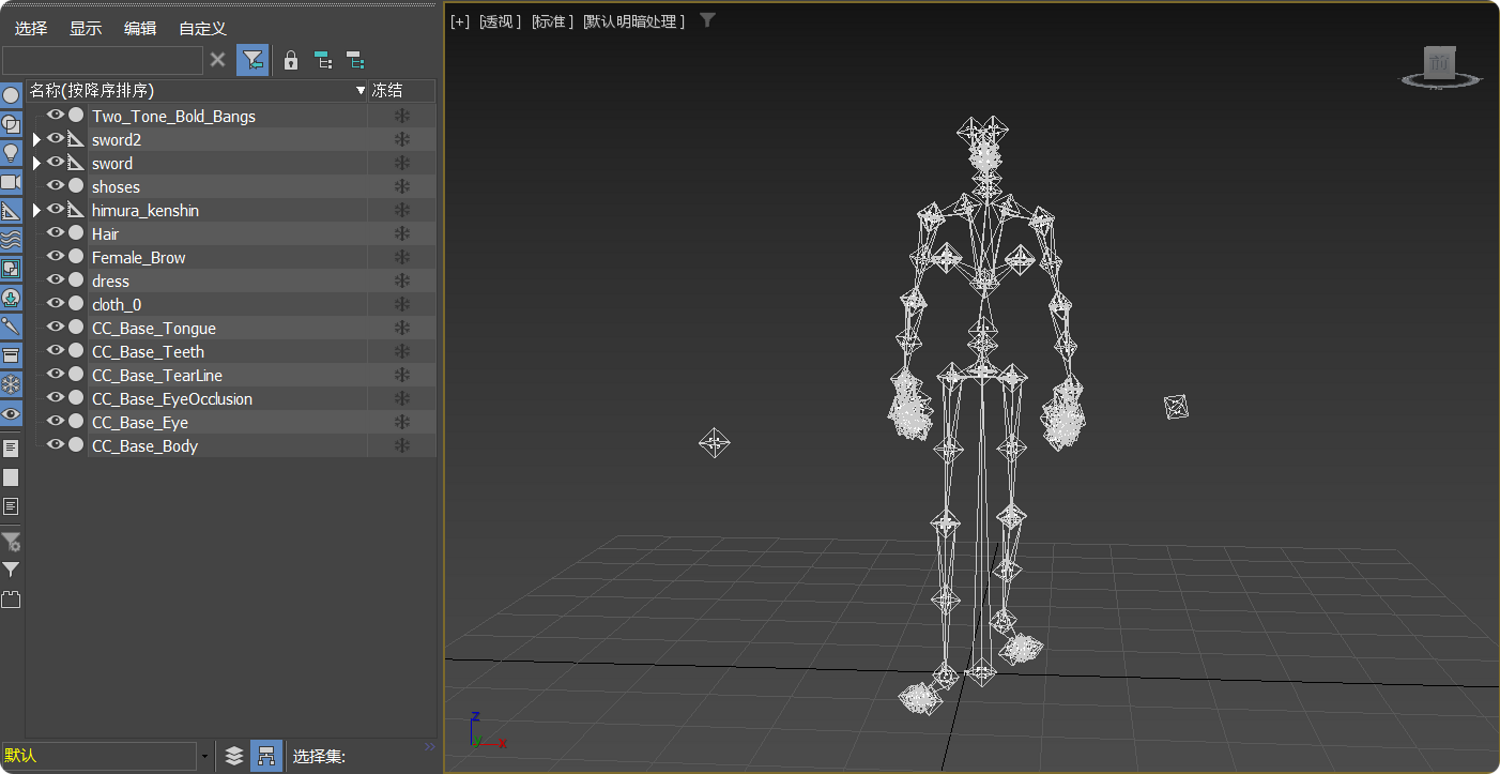Screen dimensions: 1500x774
Task: Toggle visibility of the dress object
Action: [x=55, y=280]
